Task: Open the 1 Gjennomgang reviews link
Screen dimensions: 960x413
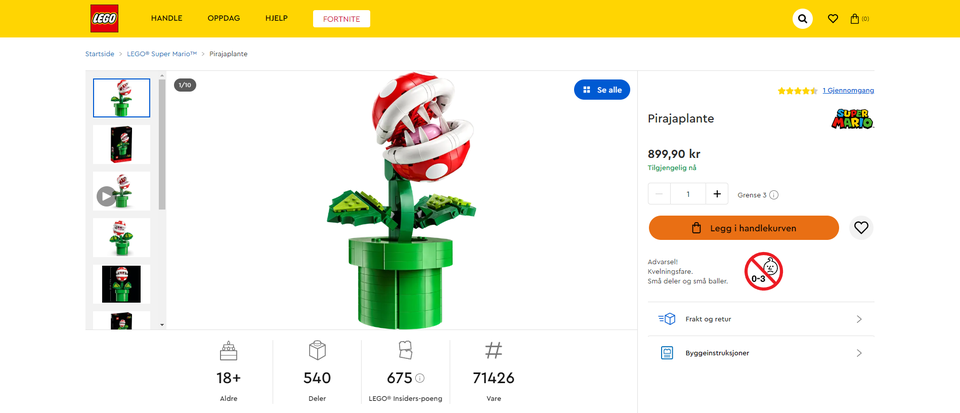Action: [x=848, y=91]
